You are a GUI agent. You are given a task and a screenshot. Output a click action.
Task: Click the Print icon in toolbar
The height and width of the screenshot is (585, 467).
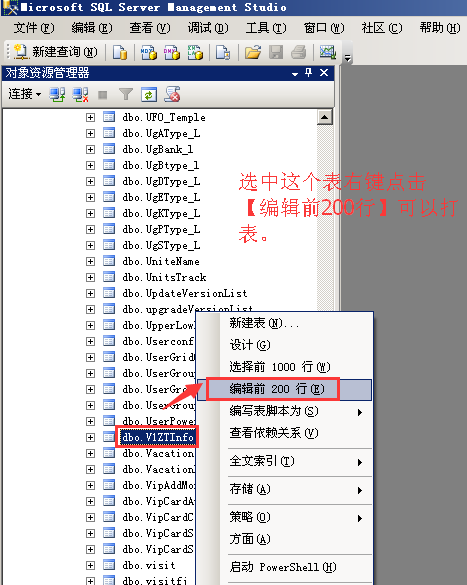[x=298, y=52]
